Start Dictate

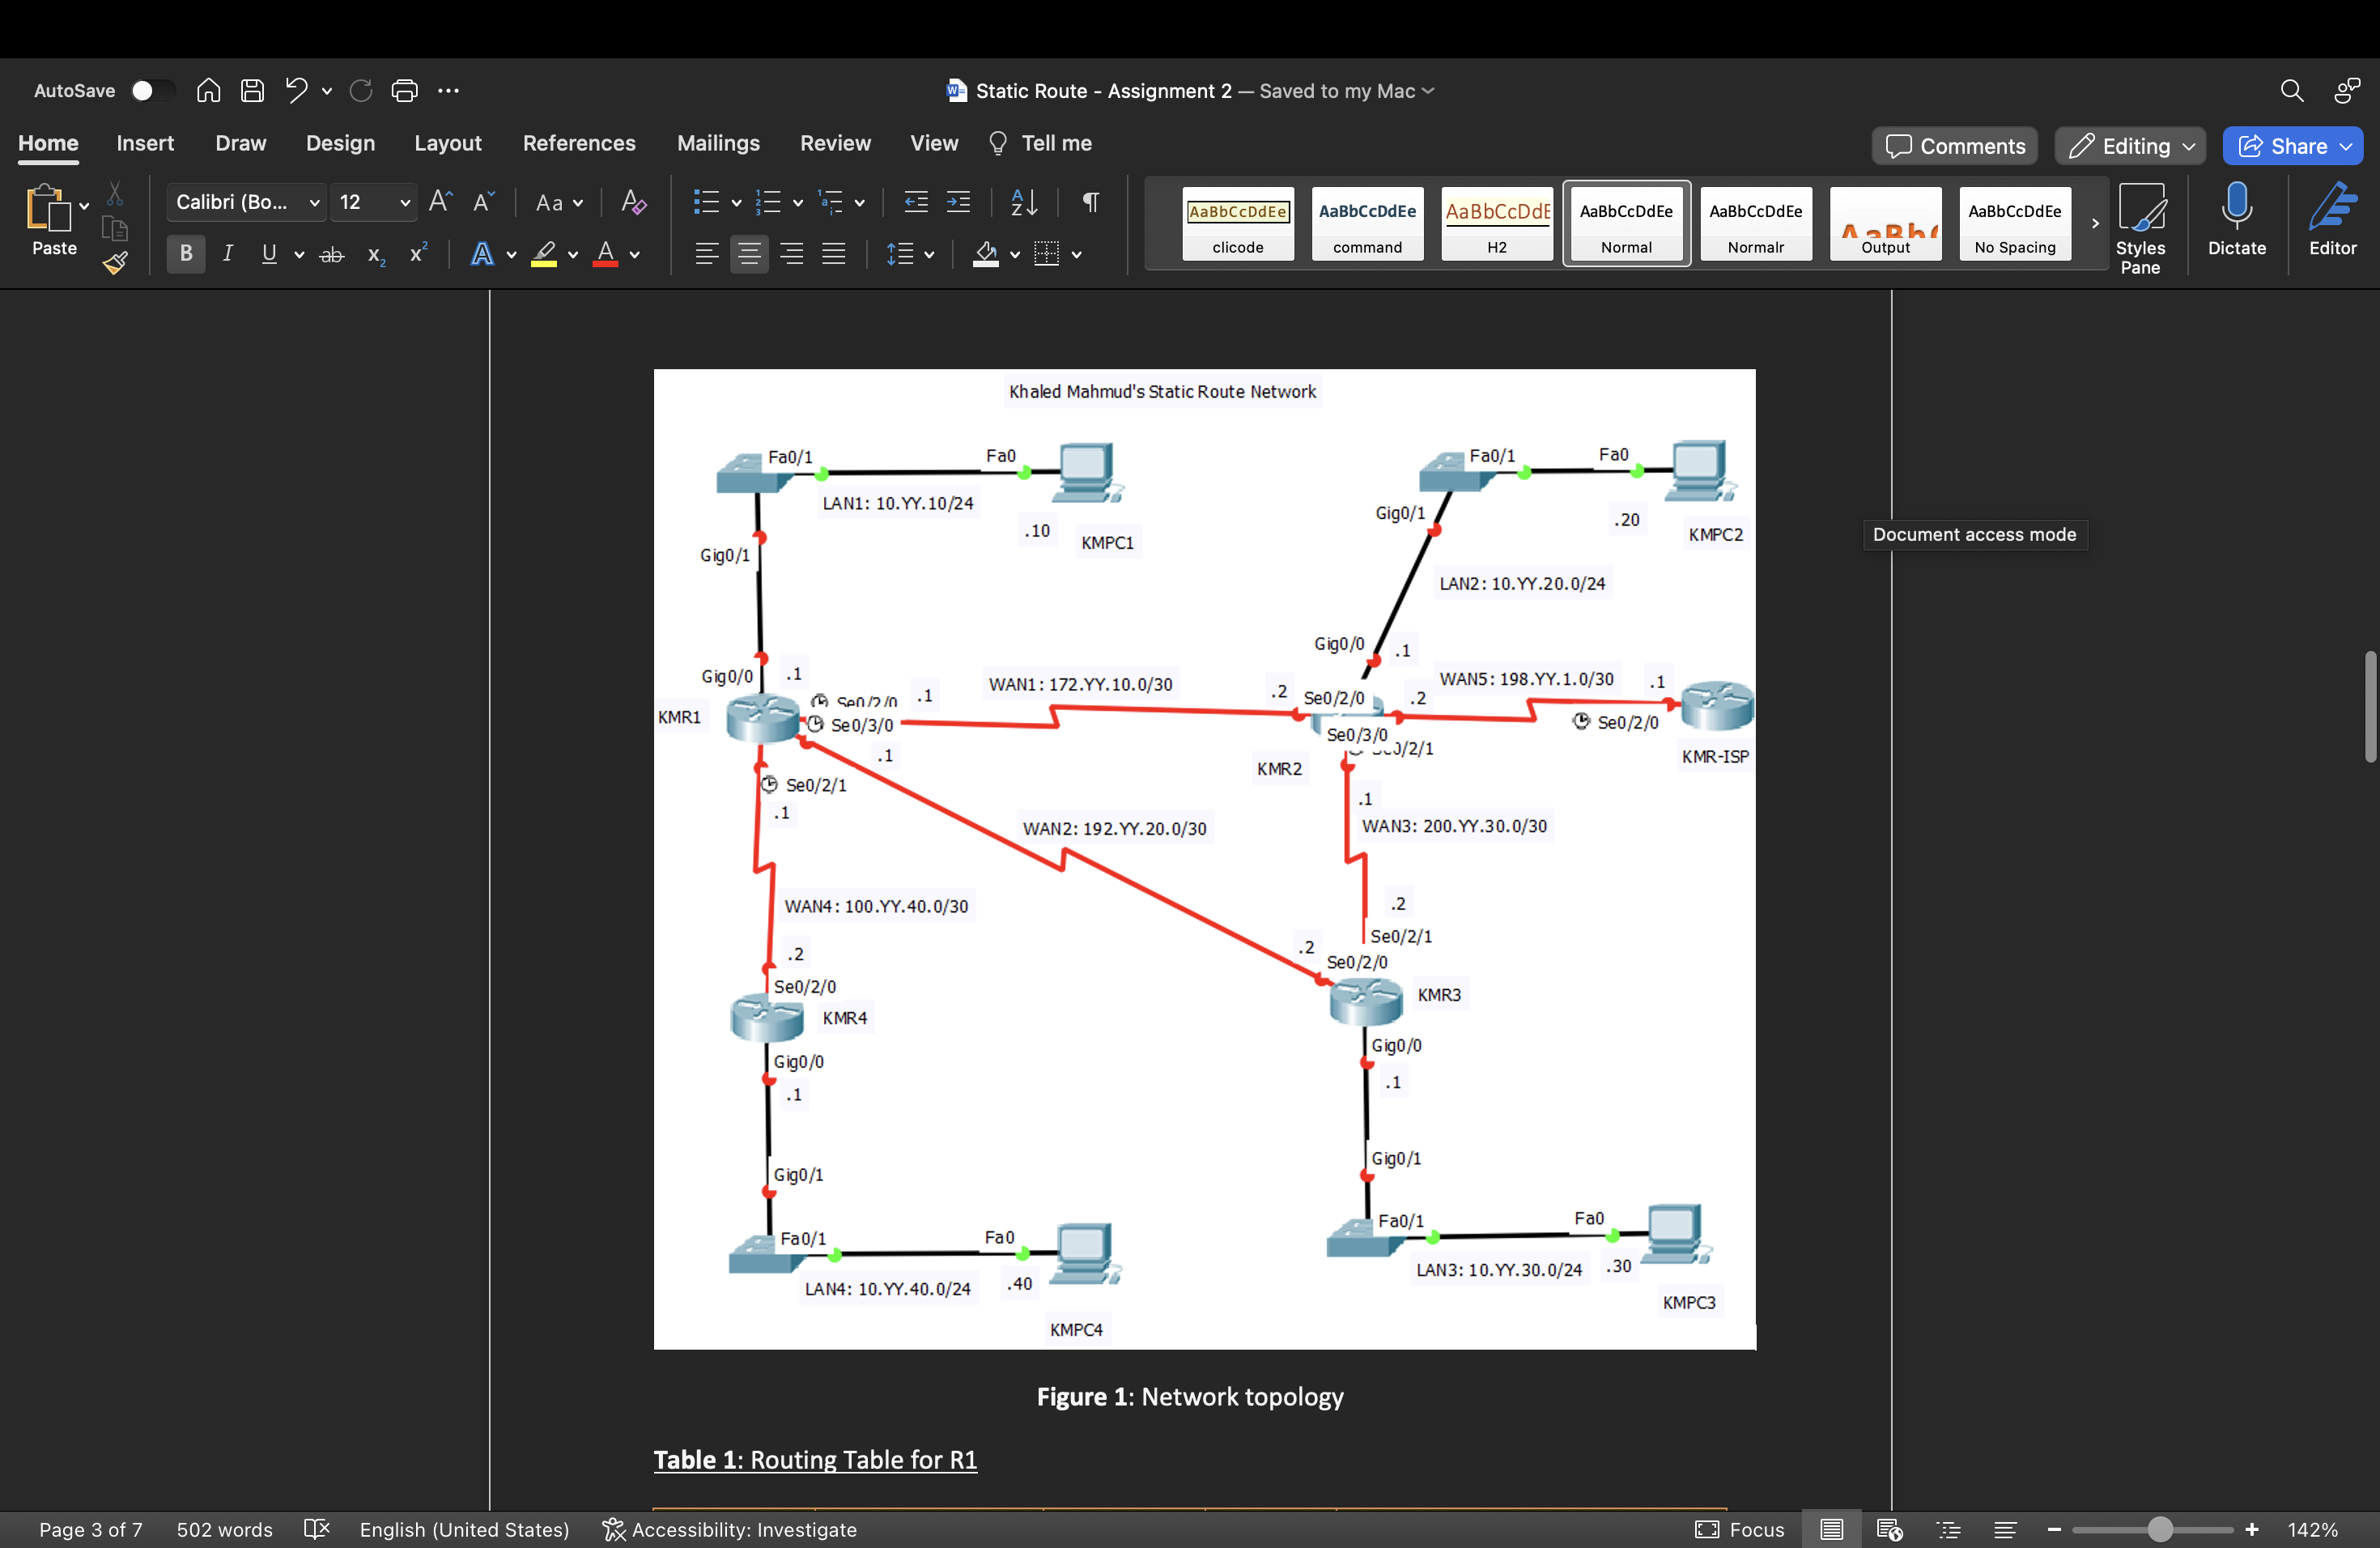pos(2237,220)
